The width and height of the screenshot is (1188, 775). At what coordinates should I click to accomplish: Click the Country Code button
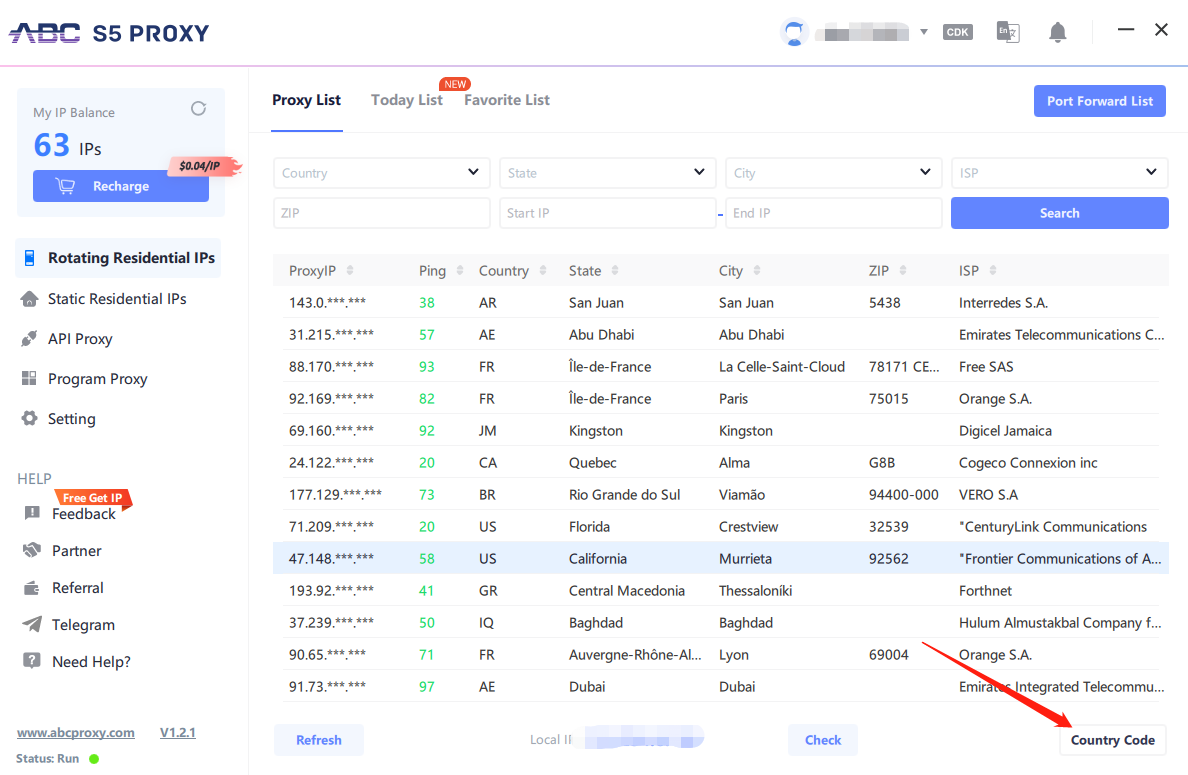[1112, 740]
